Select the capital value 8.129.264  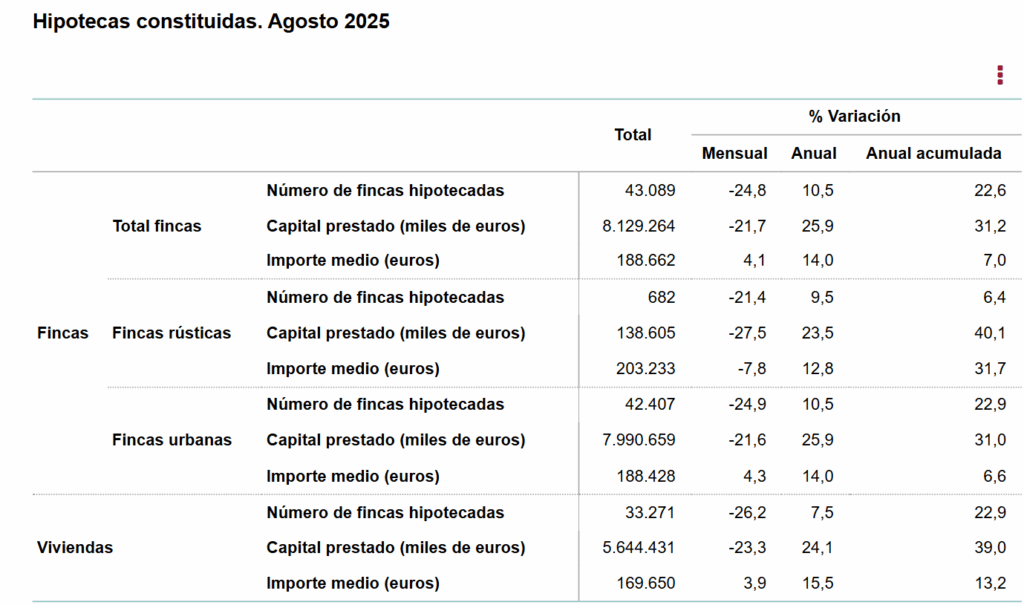(638, 226)
